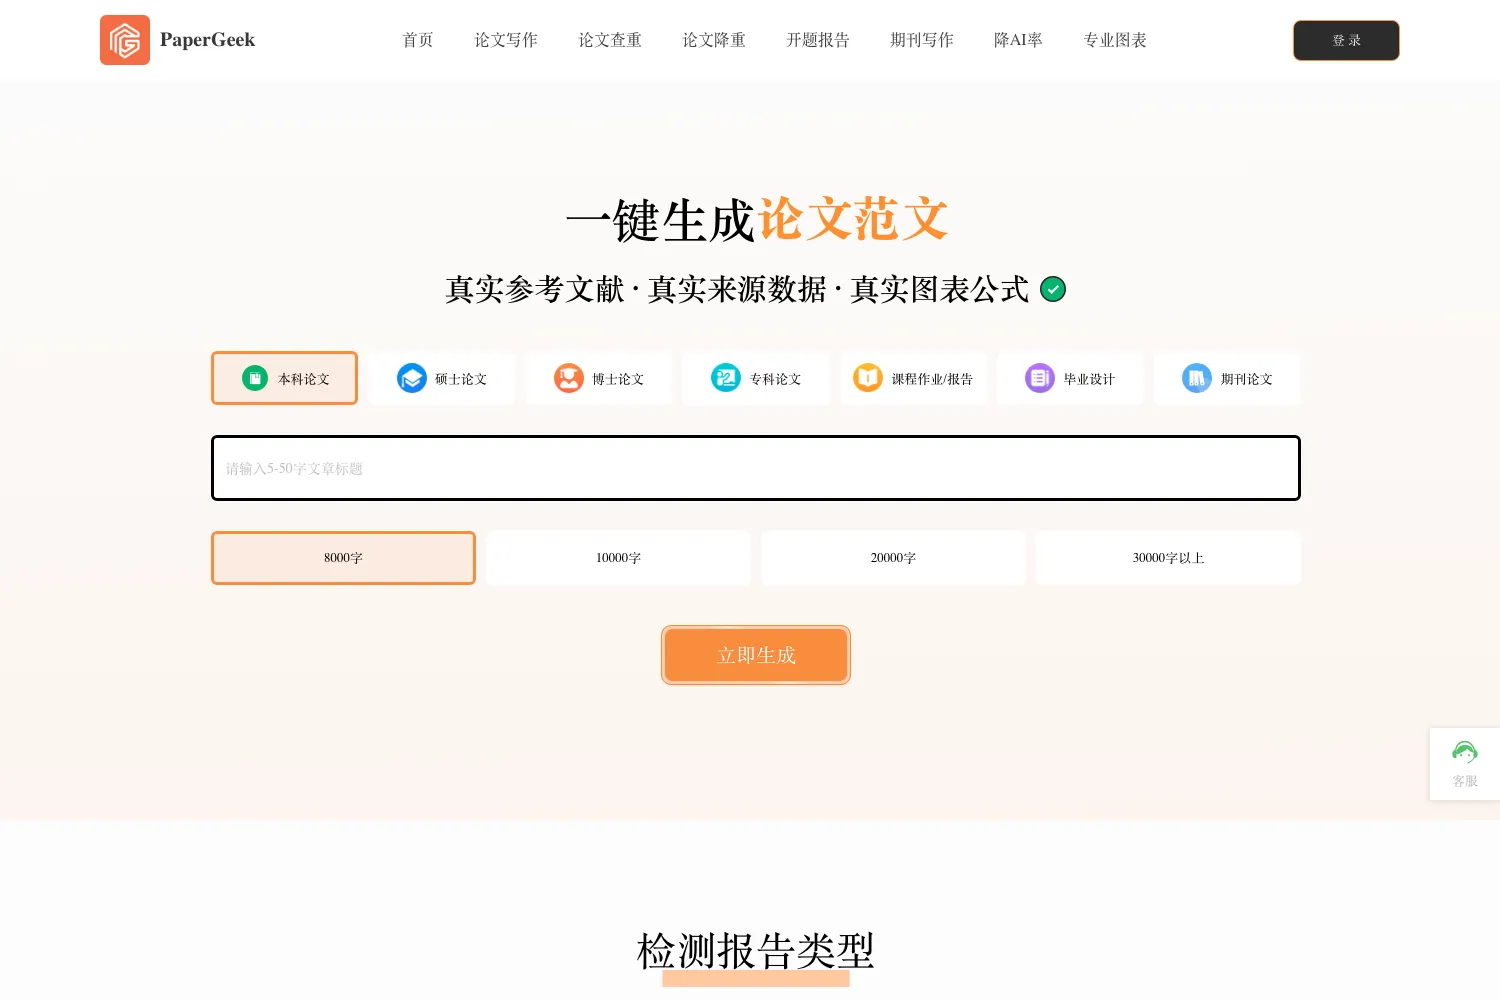Open the 论文降重 nav item
Screen dimensions: 1500x1000
[x=714, y=40]
